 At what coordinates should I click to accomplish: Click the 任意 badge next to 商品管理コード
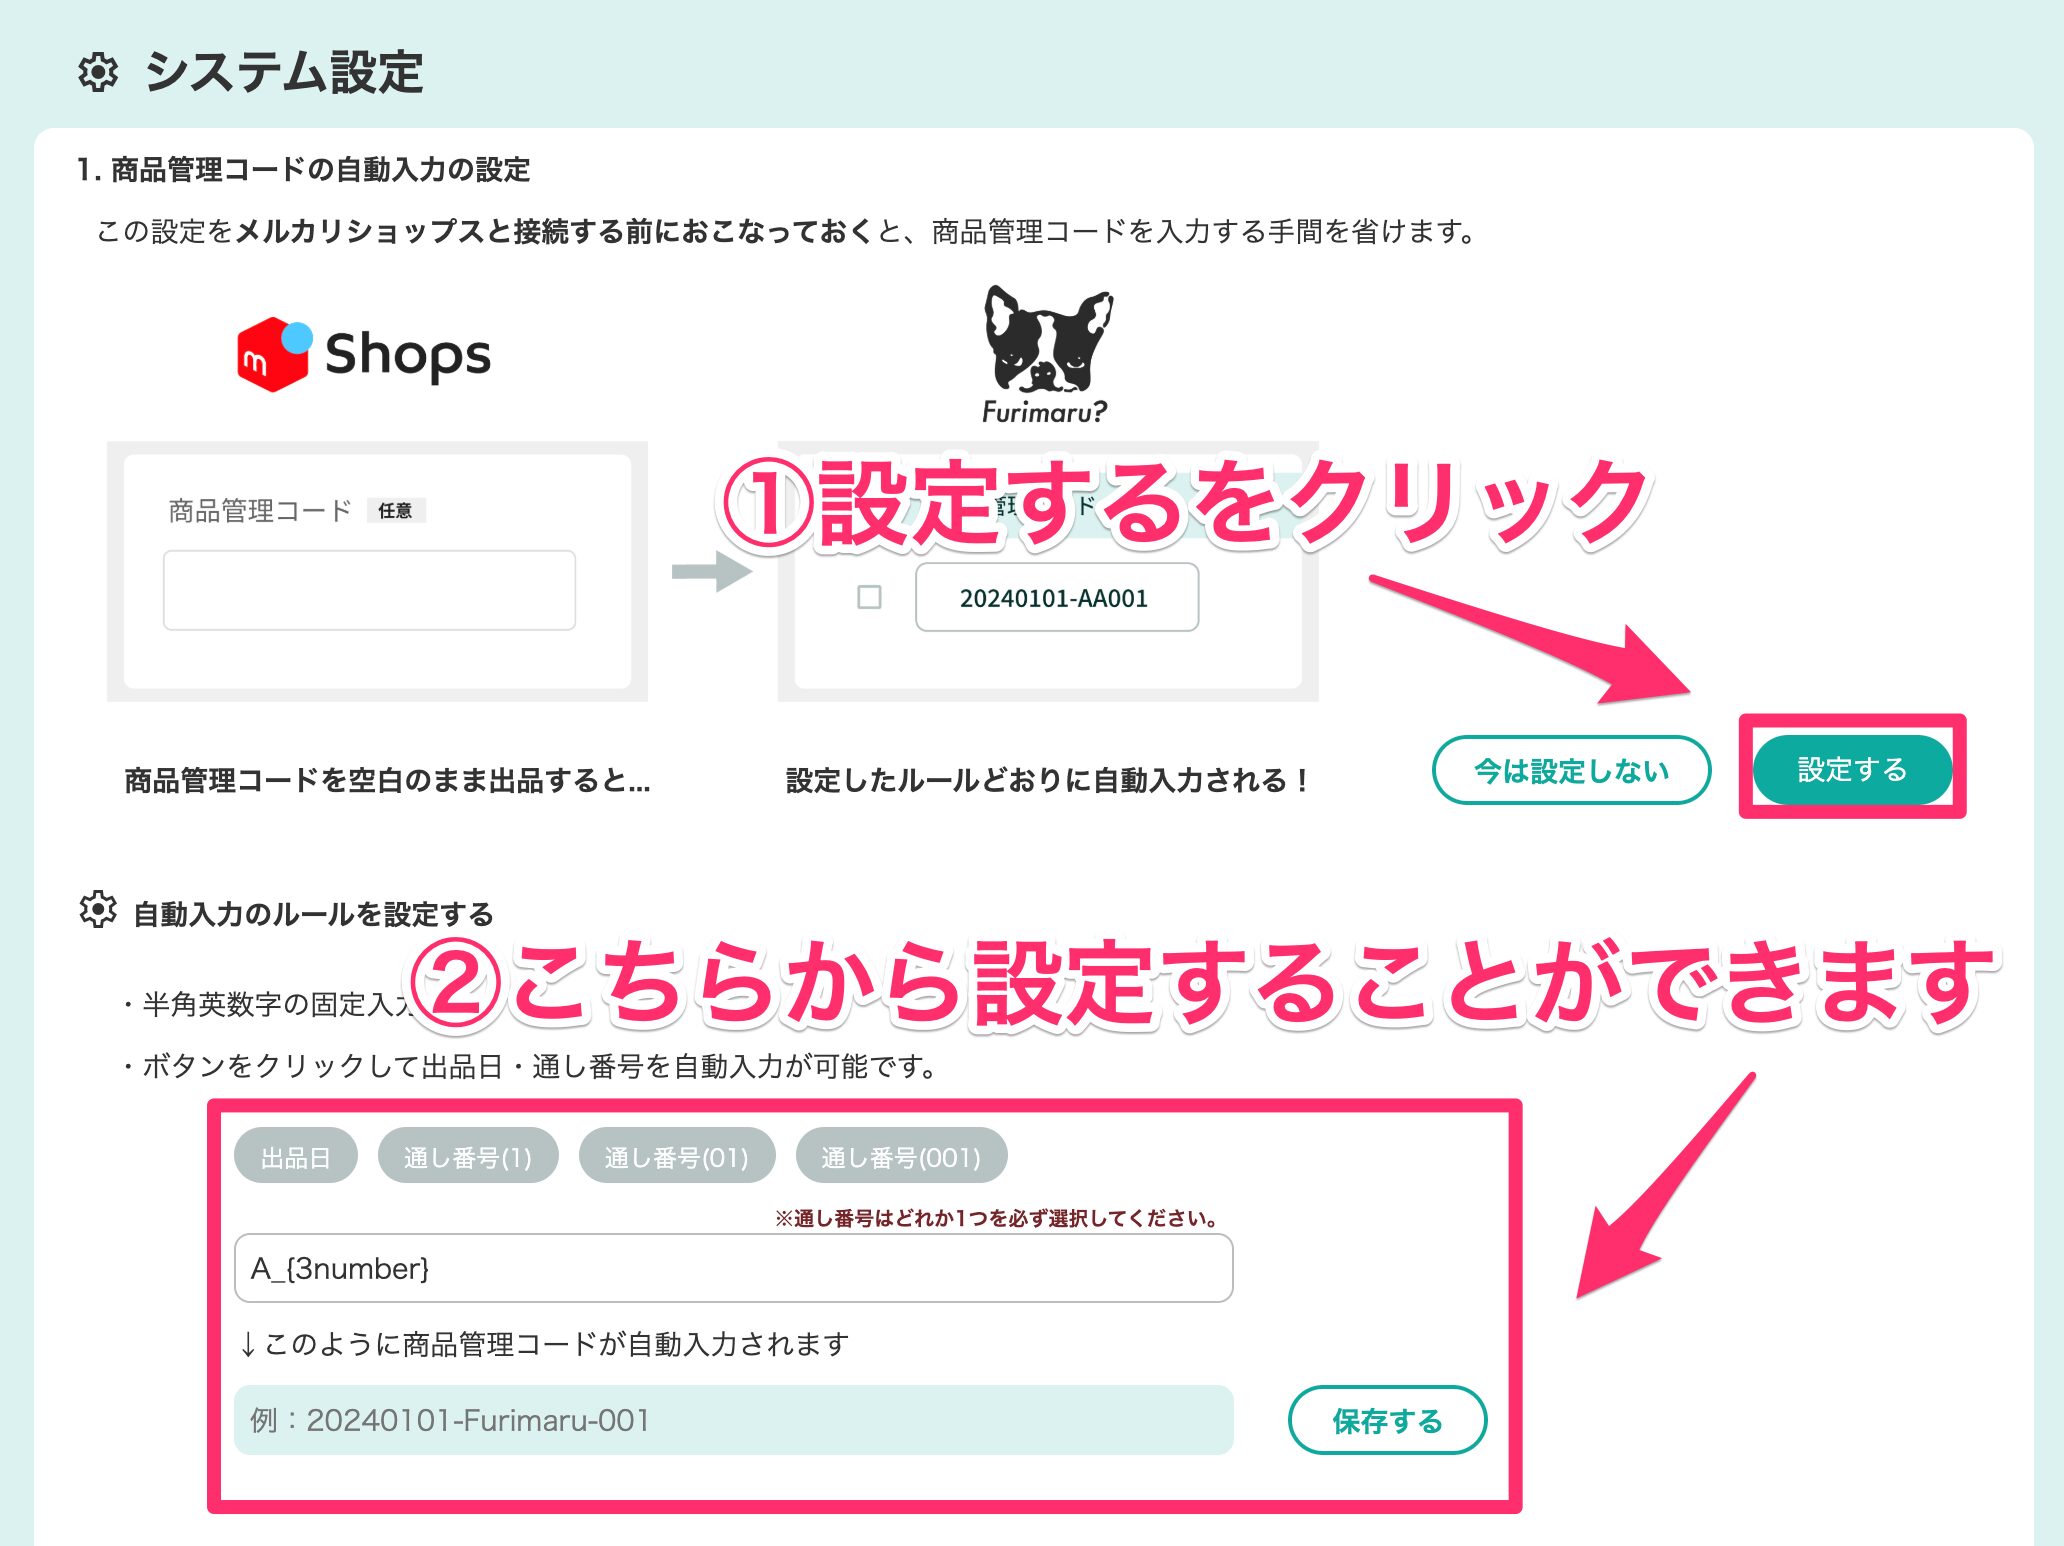click(x=395, y=511)
